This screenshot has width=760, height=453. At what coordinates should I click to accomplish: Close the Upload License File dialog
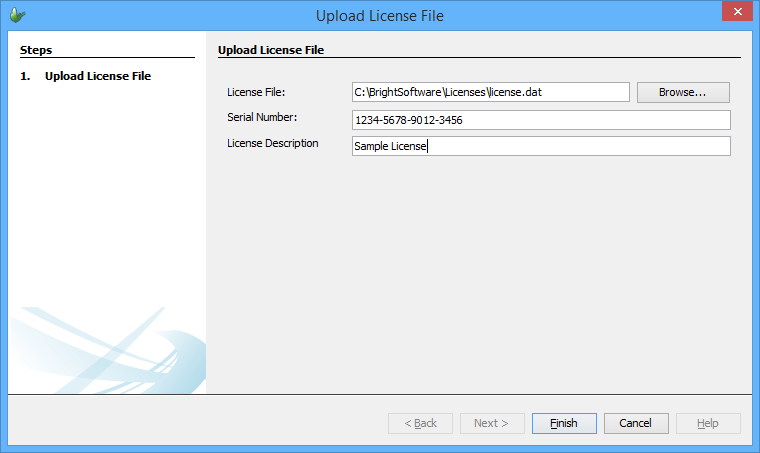click(735, 14)
